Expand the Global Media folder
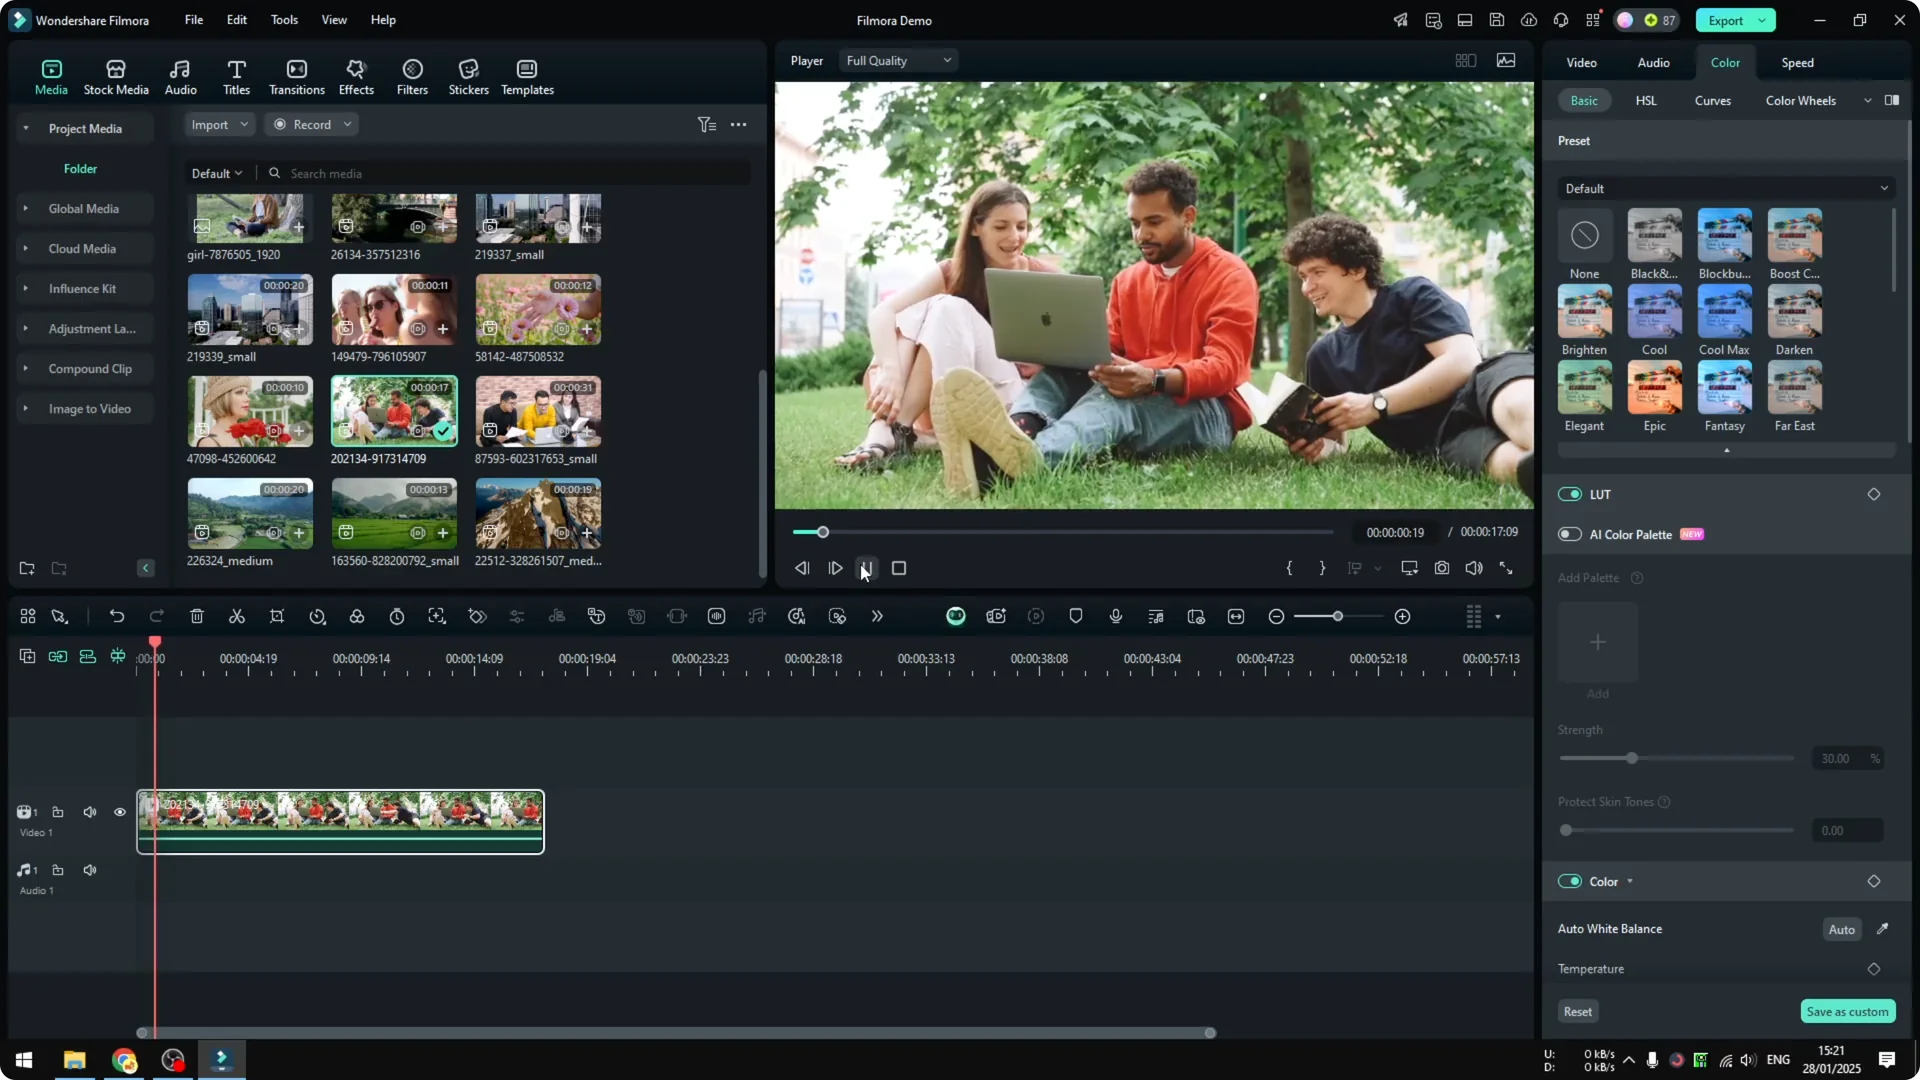Screen dimensions: 1920x1080 [x=25, y=208]
